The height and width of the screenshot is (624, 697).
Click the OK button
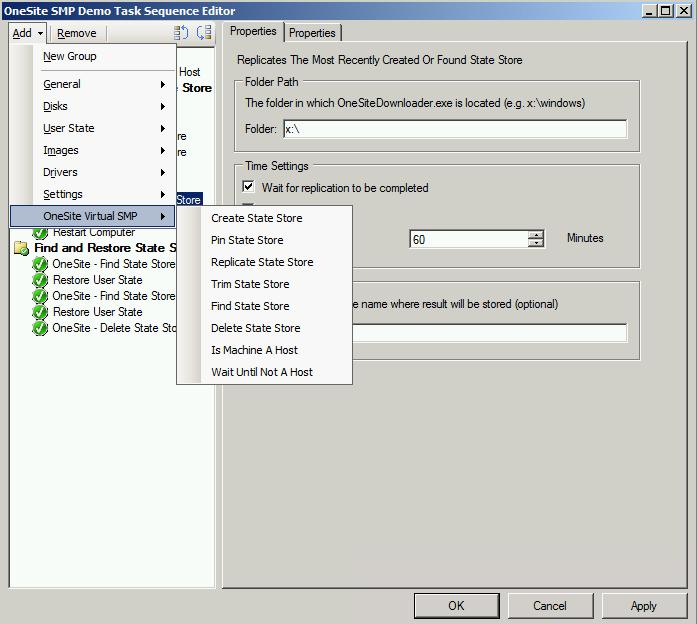pos(457,605)
